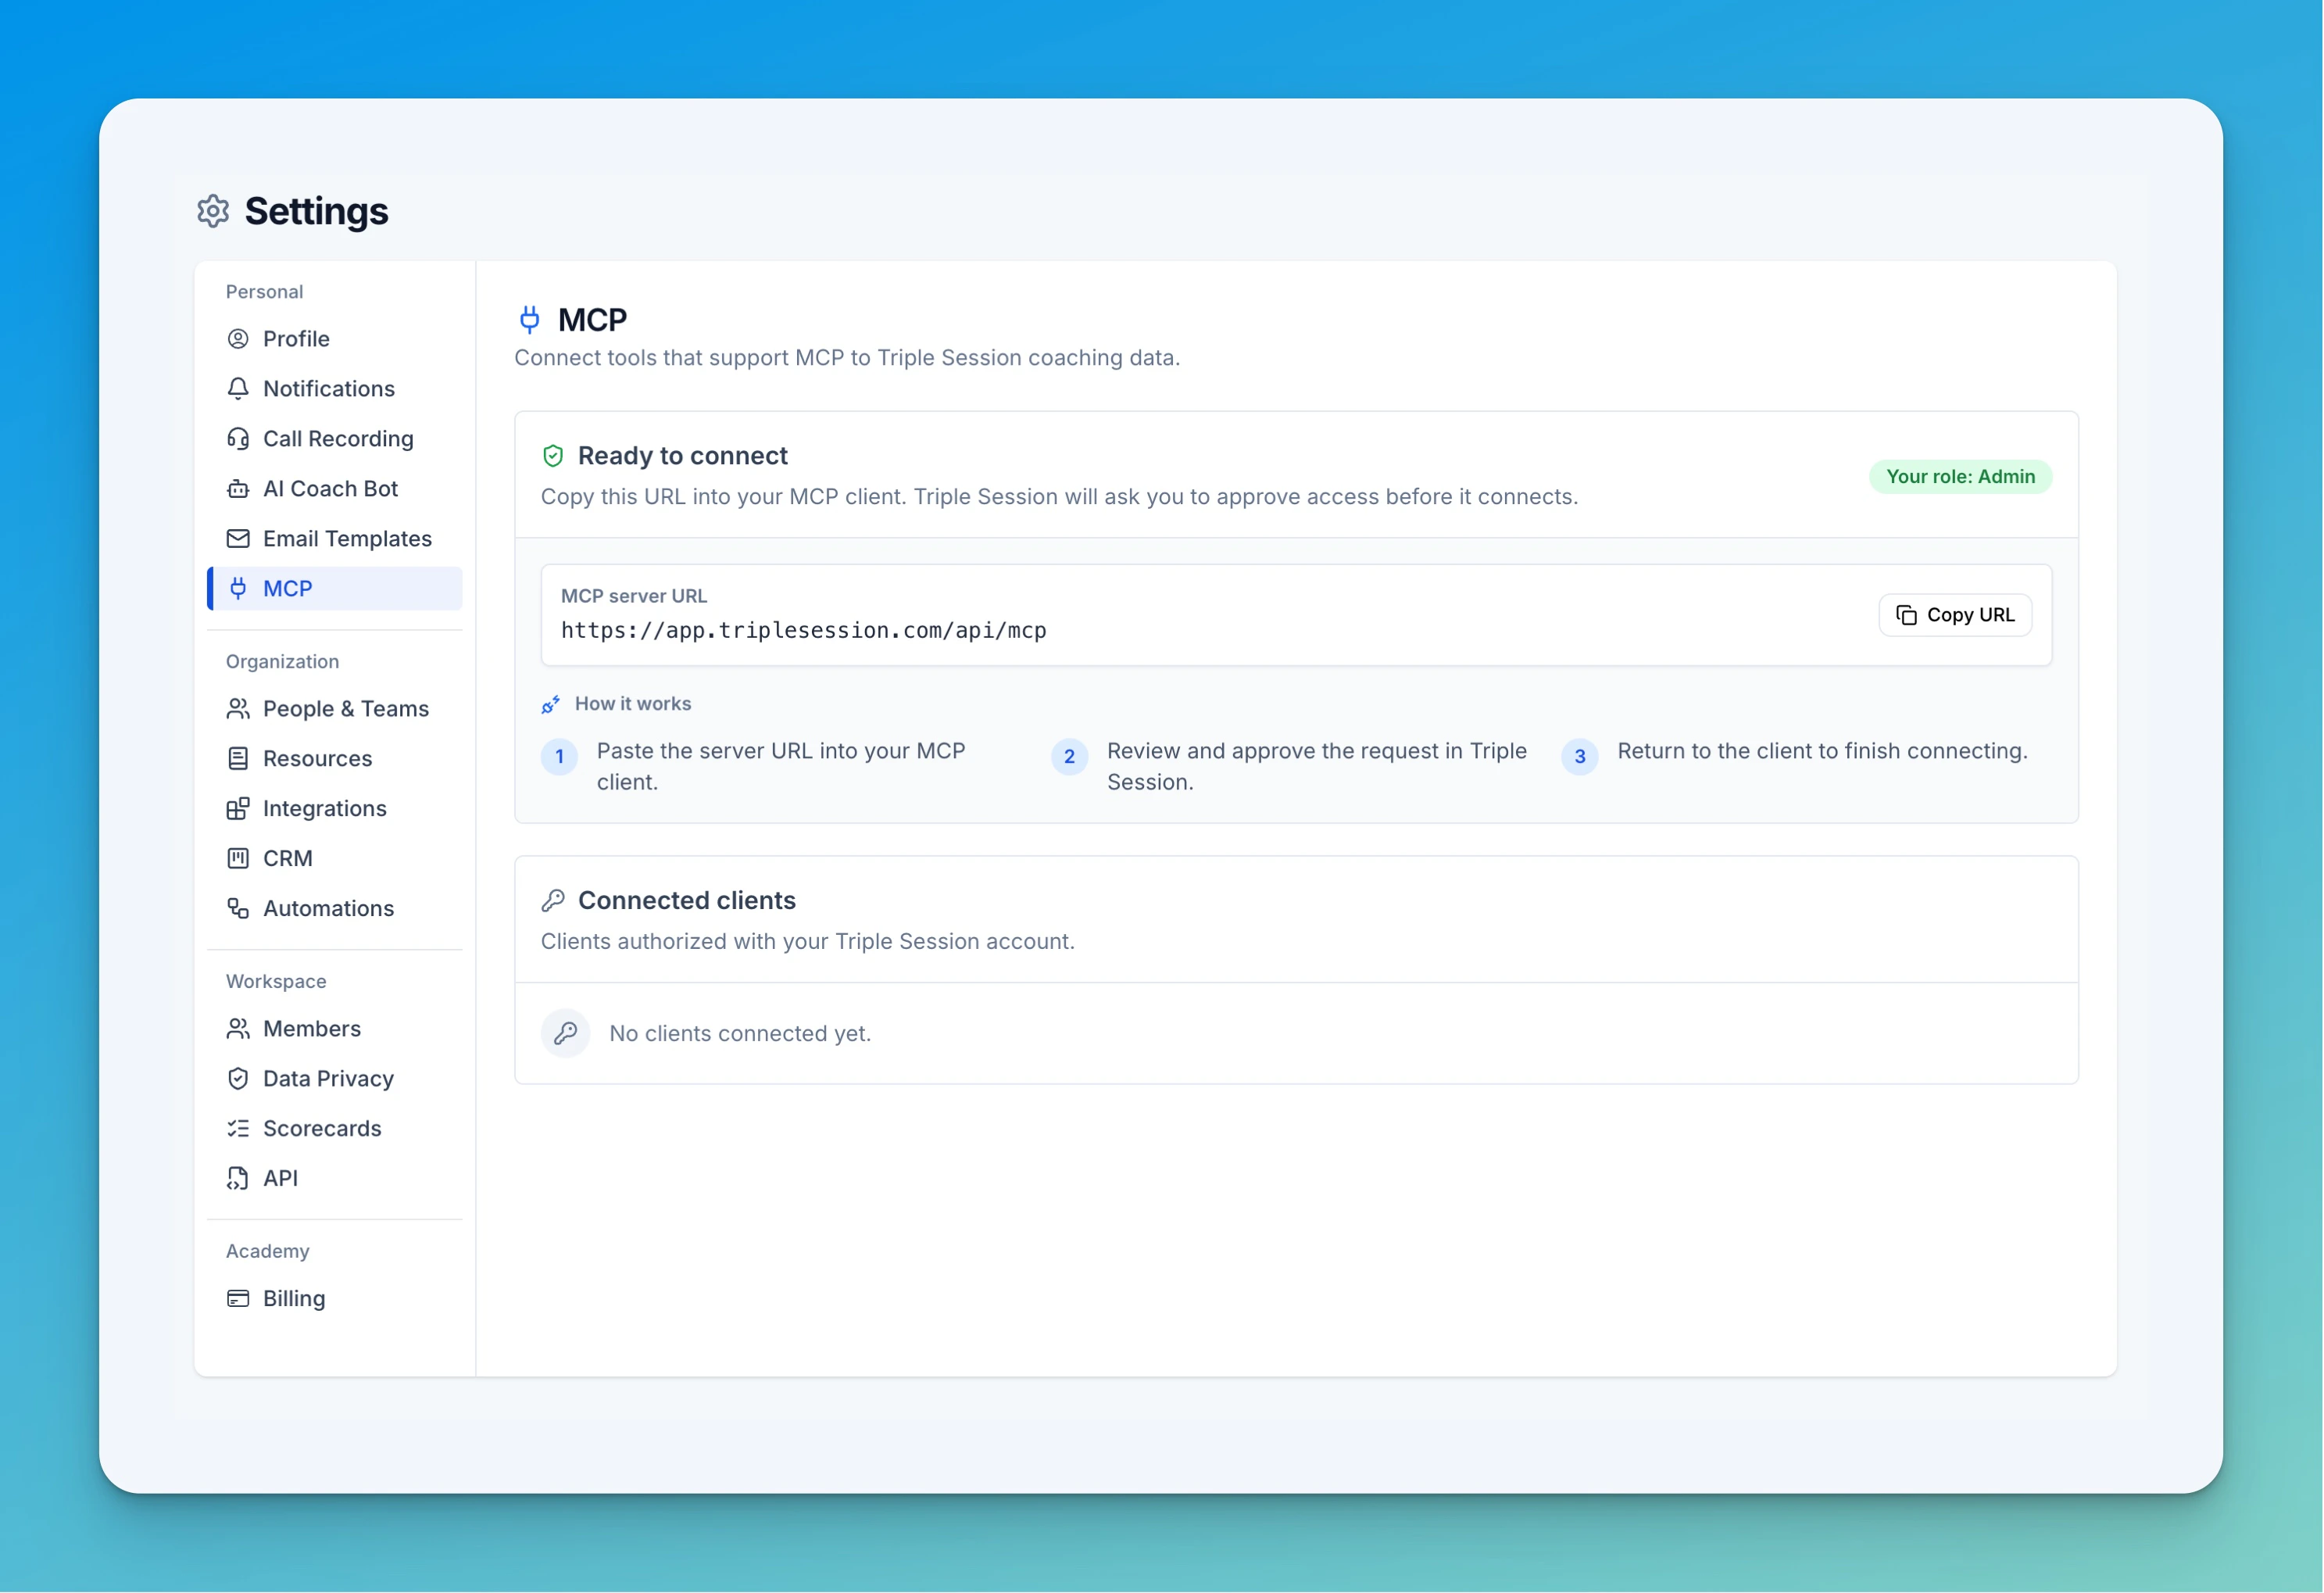The image size is (2324, 1593).
Task: Click the 'MCP server URL' label
Action: 634,596
